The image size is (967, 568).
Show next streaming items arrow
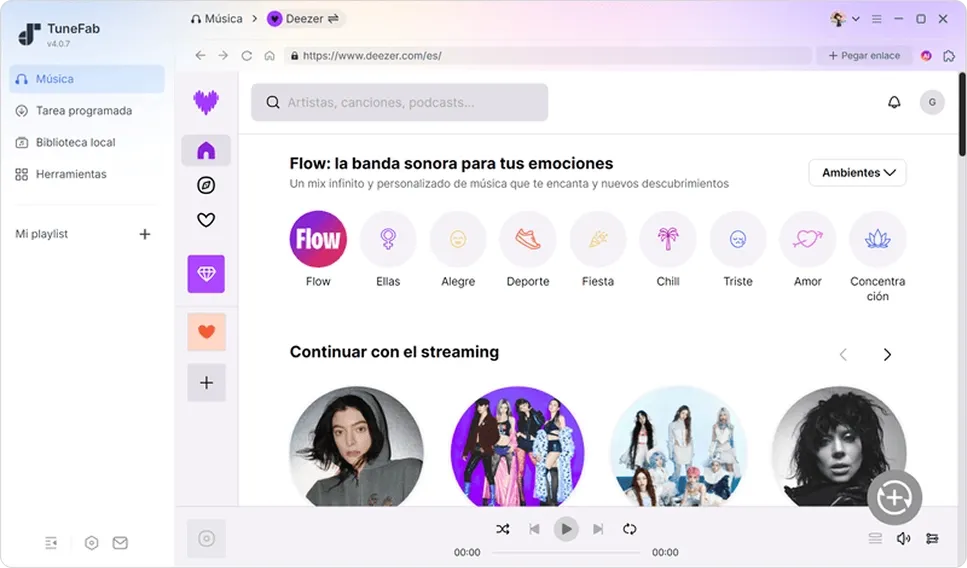tap(887, 355)
